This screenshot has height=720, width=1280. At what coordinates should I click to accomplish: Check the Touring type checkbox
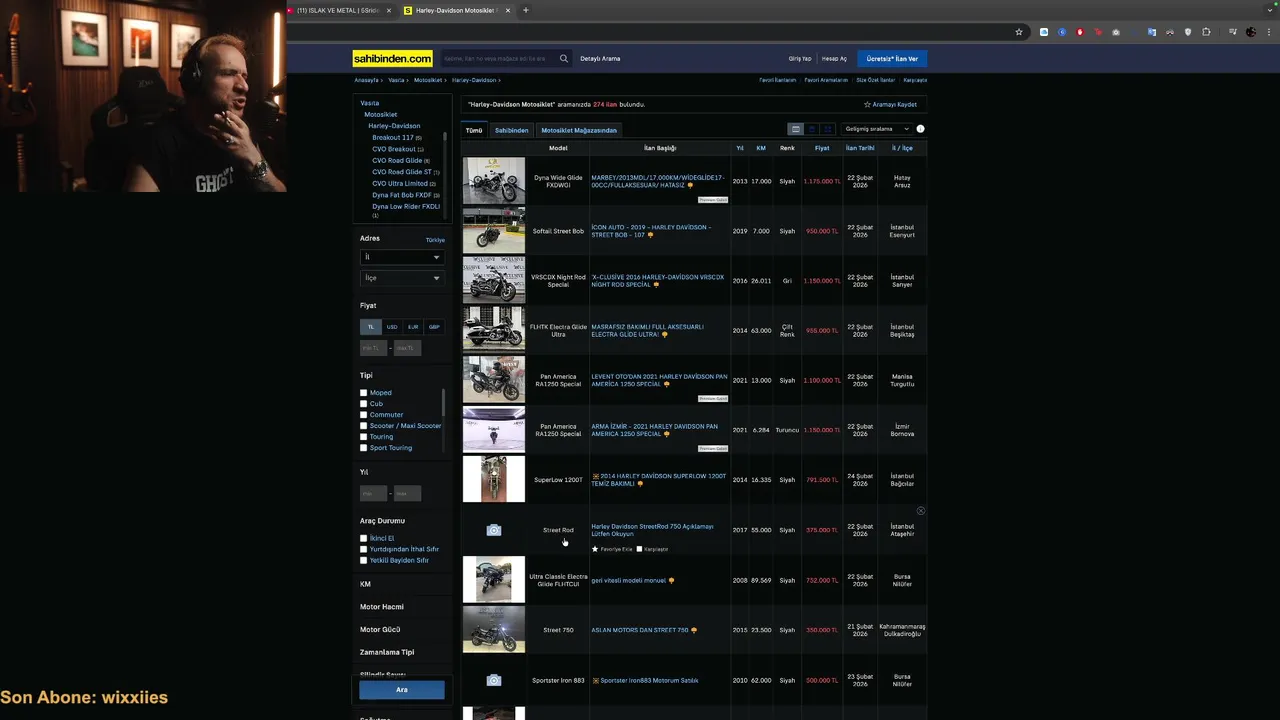(x=364, y=437)
